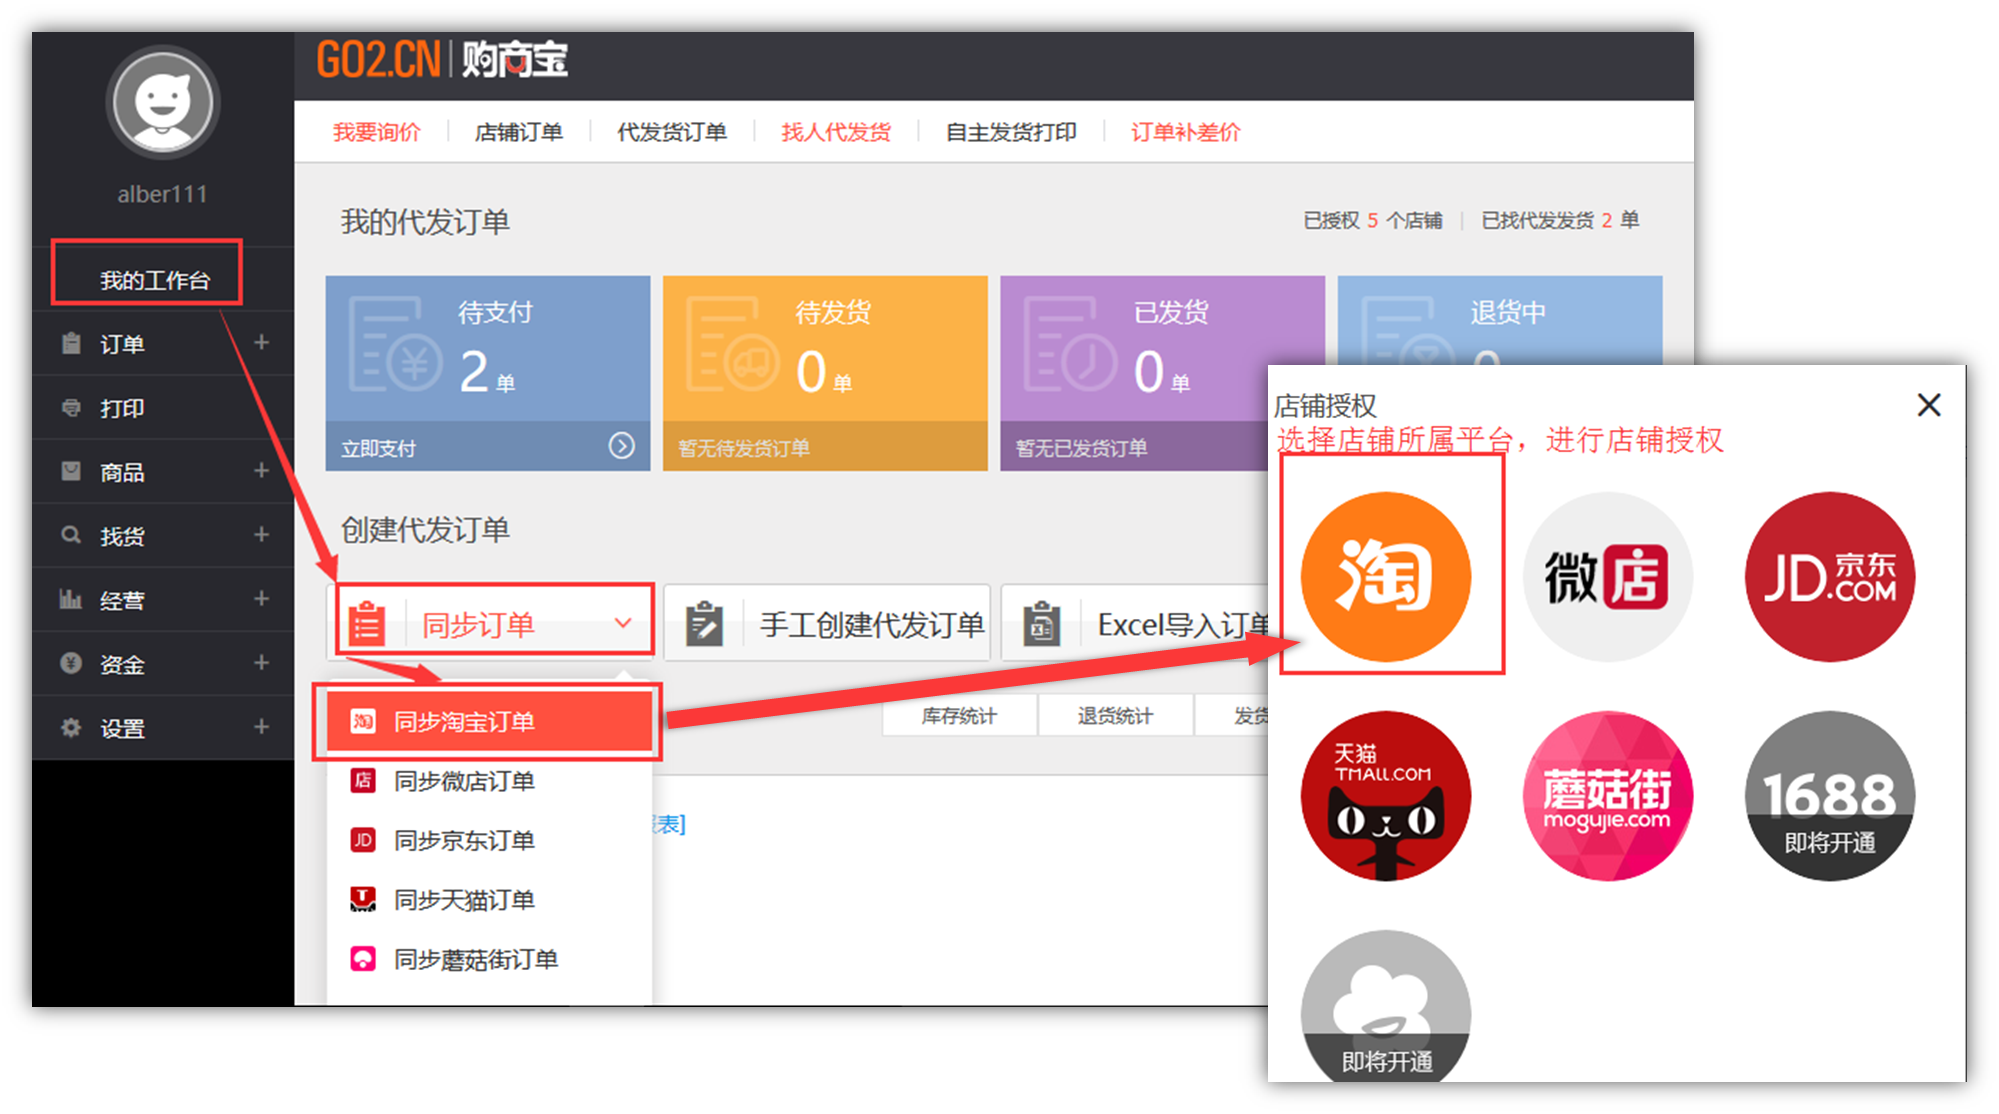Switch to the 退货统计 tab

point(1115,715)
